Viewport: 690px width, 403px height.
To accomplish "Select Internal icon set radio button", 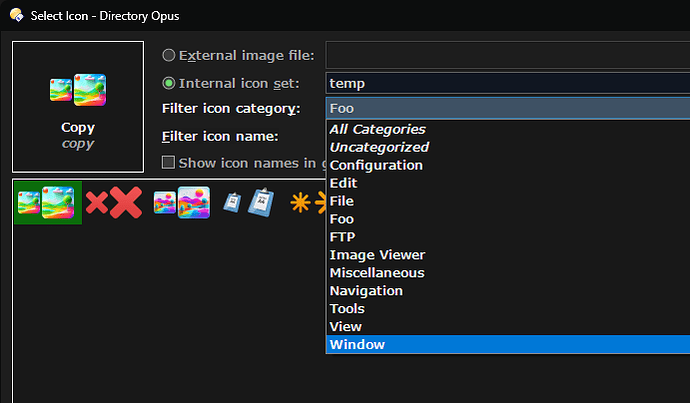I will pyautogui.click(x=169, y=83).
